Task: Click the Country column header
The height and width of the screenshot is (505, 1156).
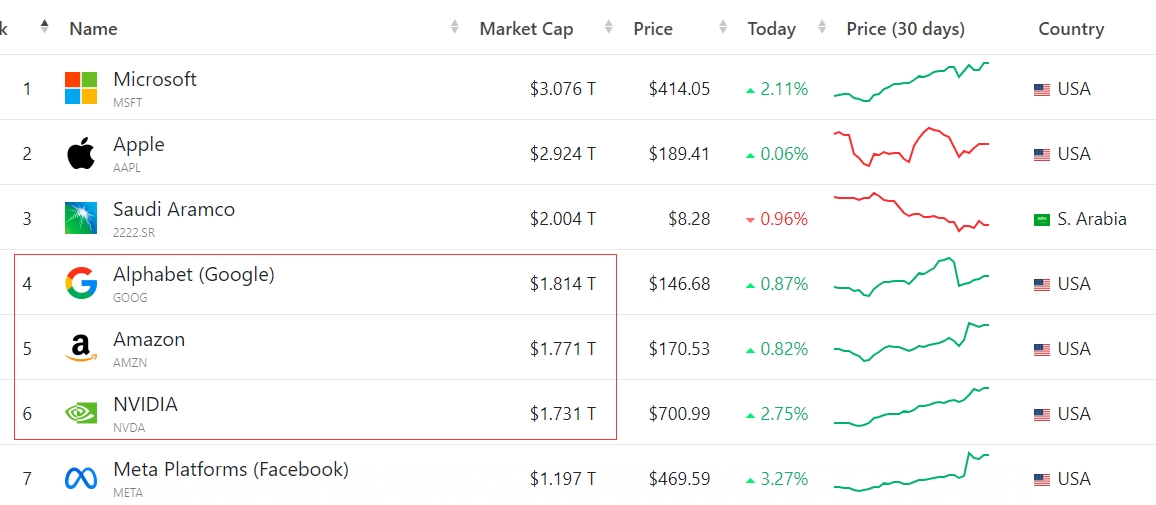Action: click(x=1070, y=29)
